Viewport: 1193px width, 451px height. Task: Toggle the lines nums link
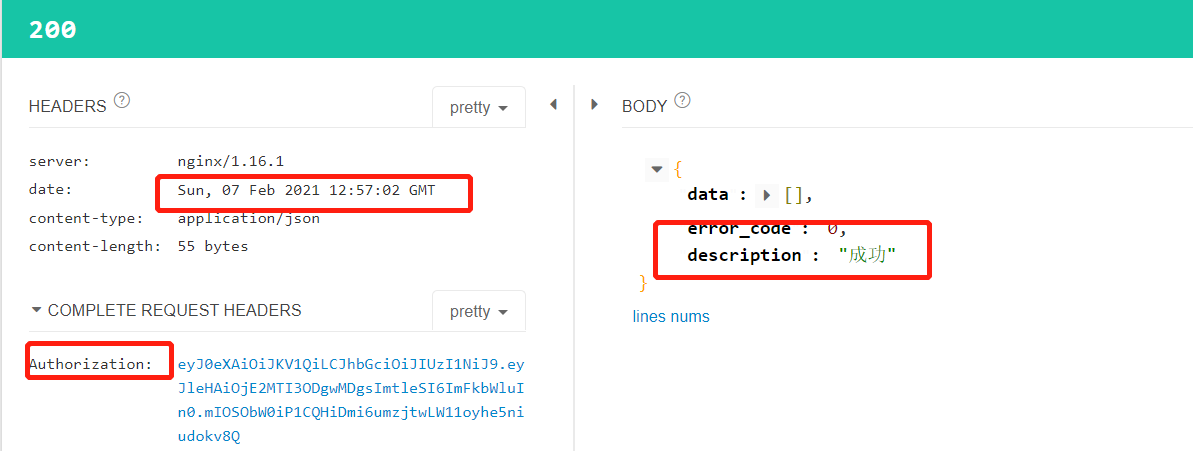[671, 316]
